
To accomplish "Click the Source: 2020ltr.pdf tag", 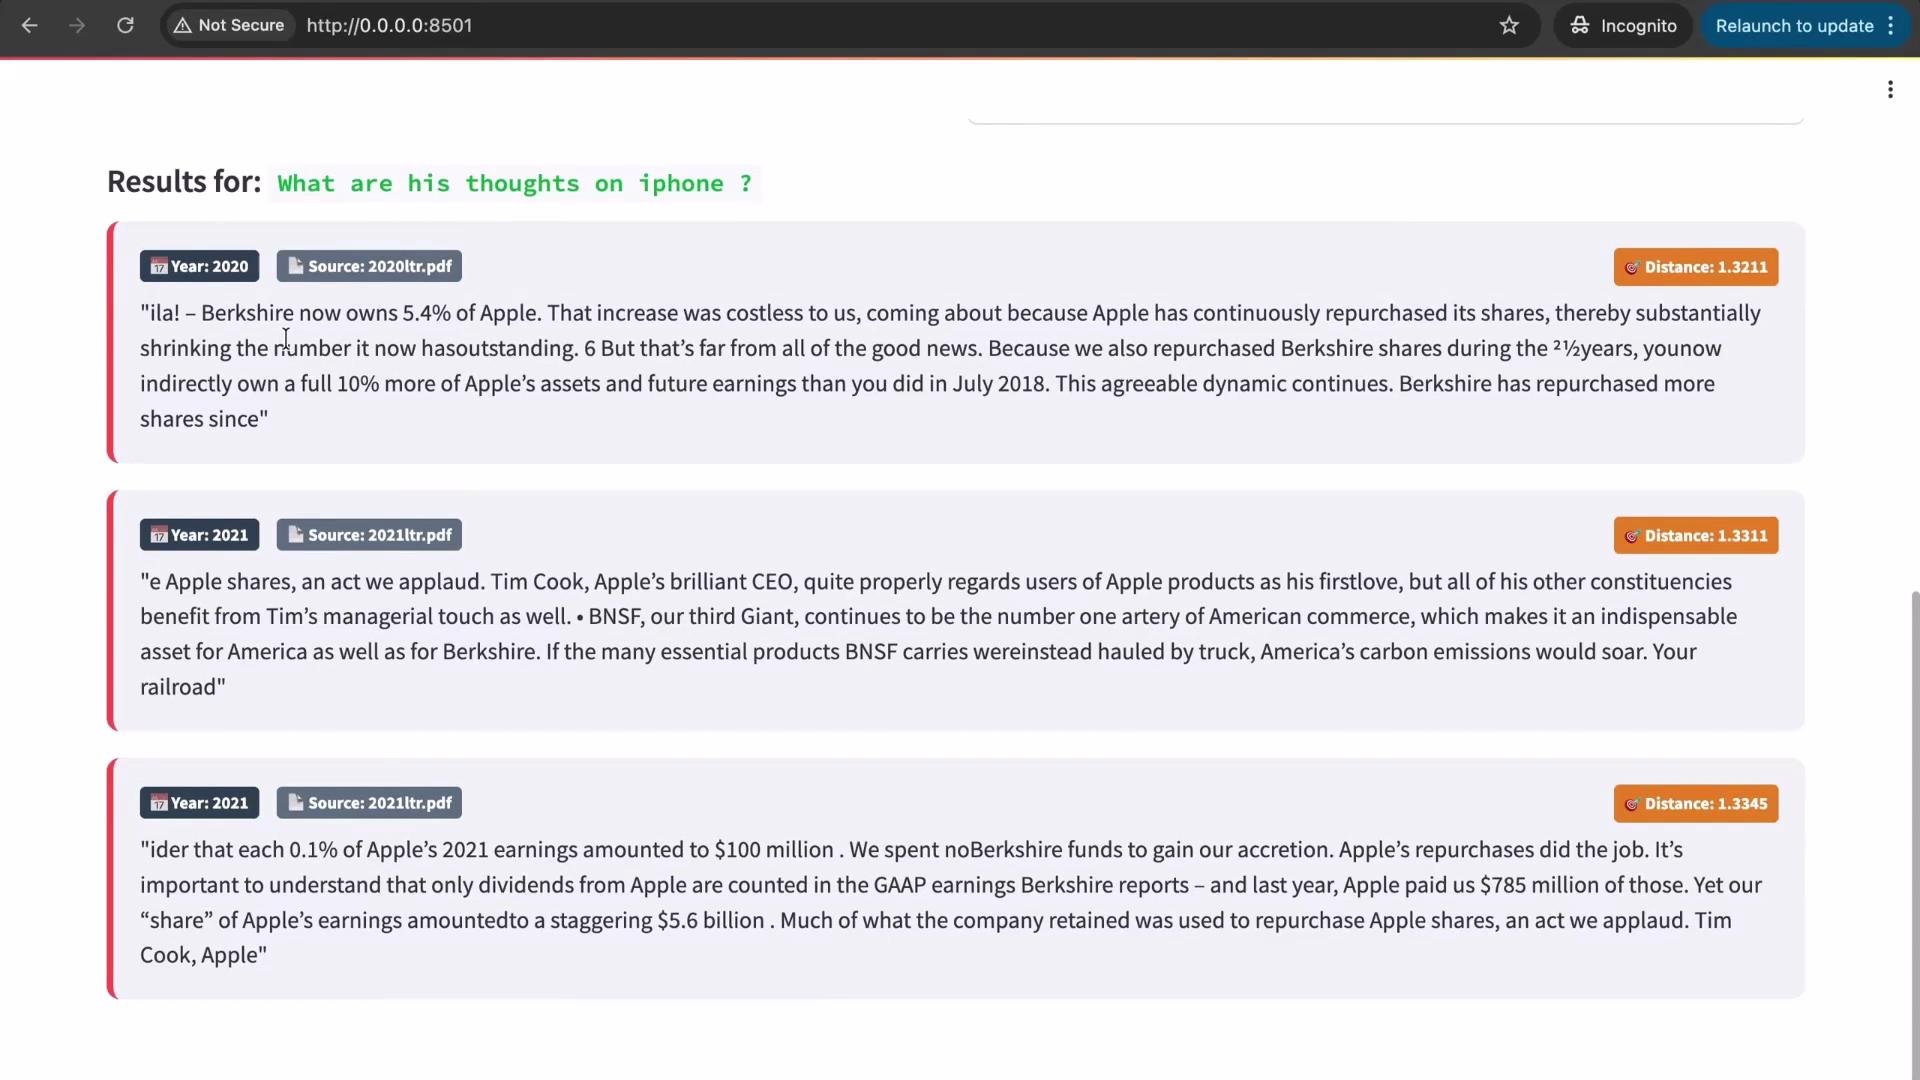I will pos(369,267).
